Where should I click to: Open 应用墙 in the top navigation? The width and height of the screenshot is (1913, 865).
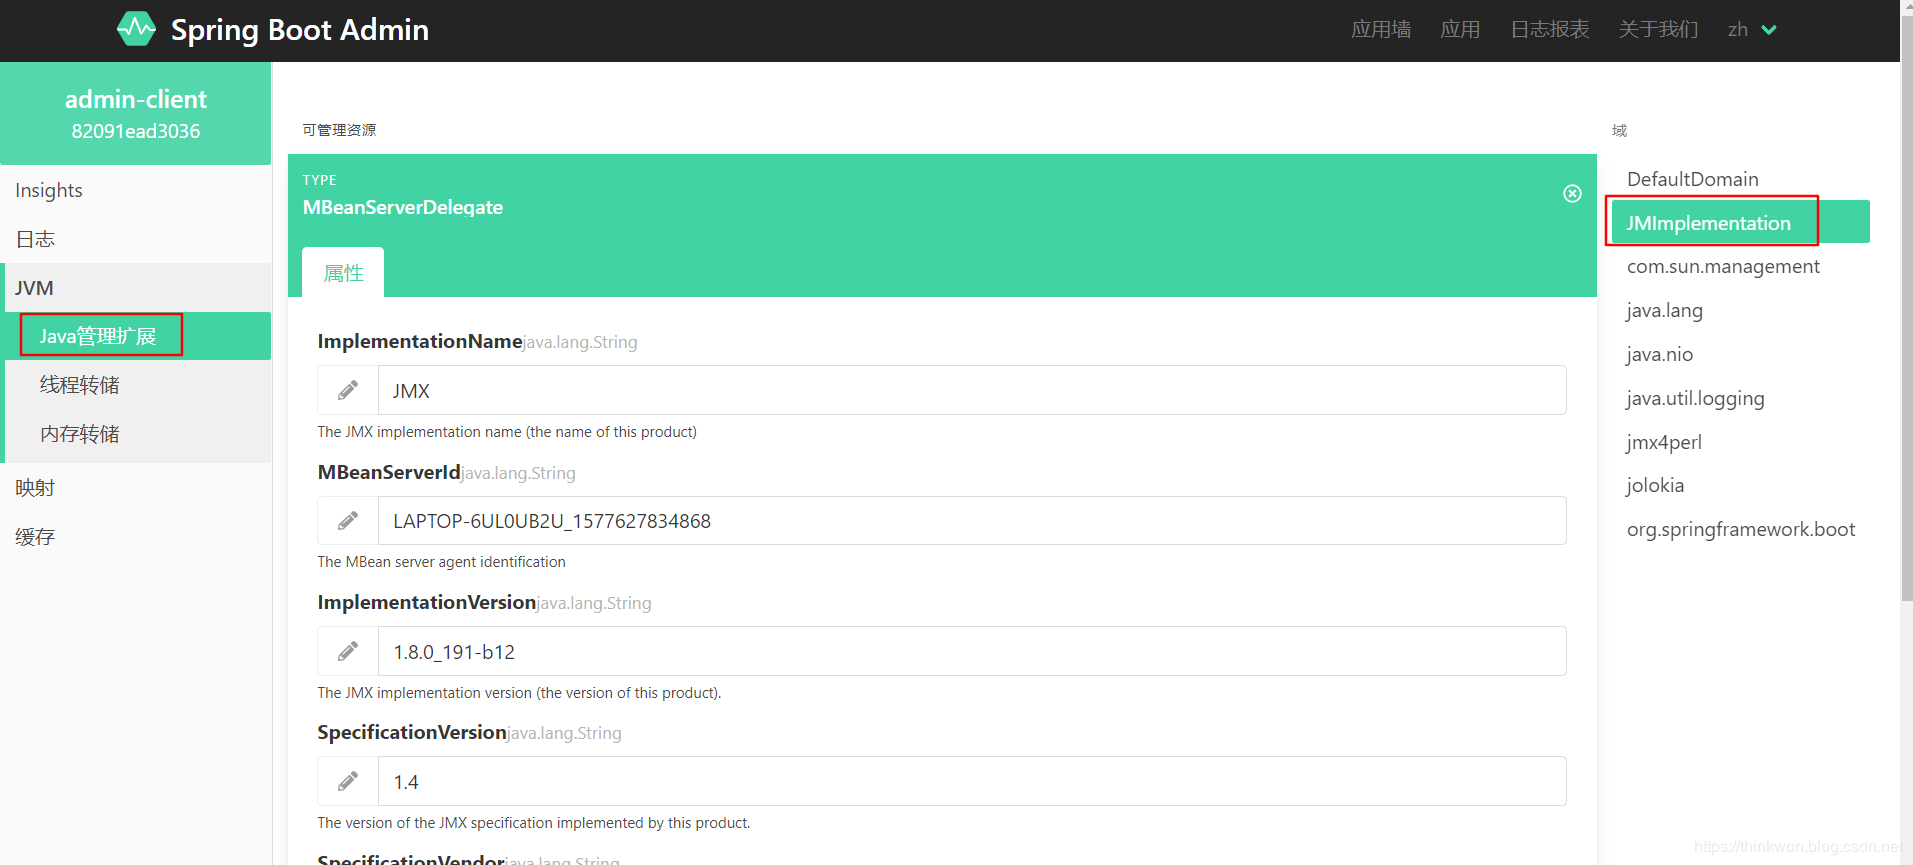1380,30
